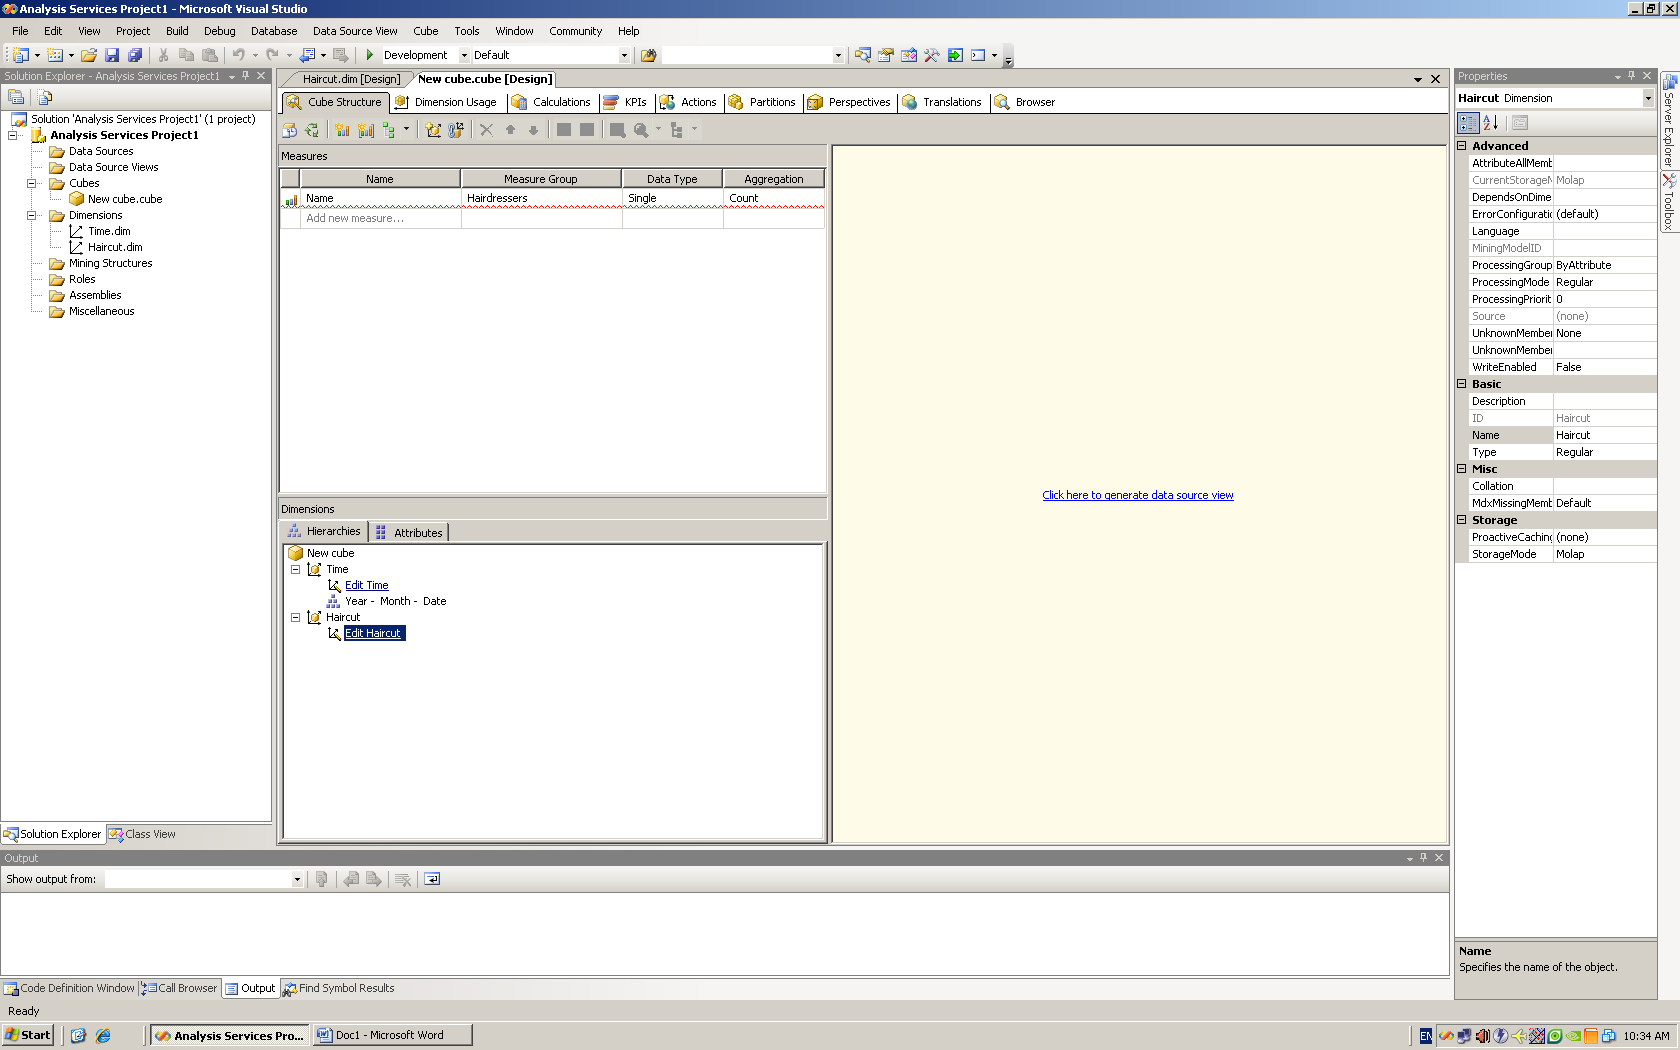1680x1050 pixels.
Task: Click the Save All toolbar icon
Action: click(x=135, y=55)
